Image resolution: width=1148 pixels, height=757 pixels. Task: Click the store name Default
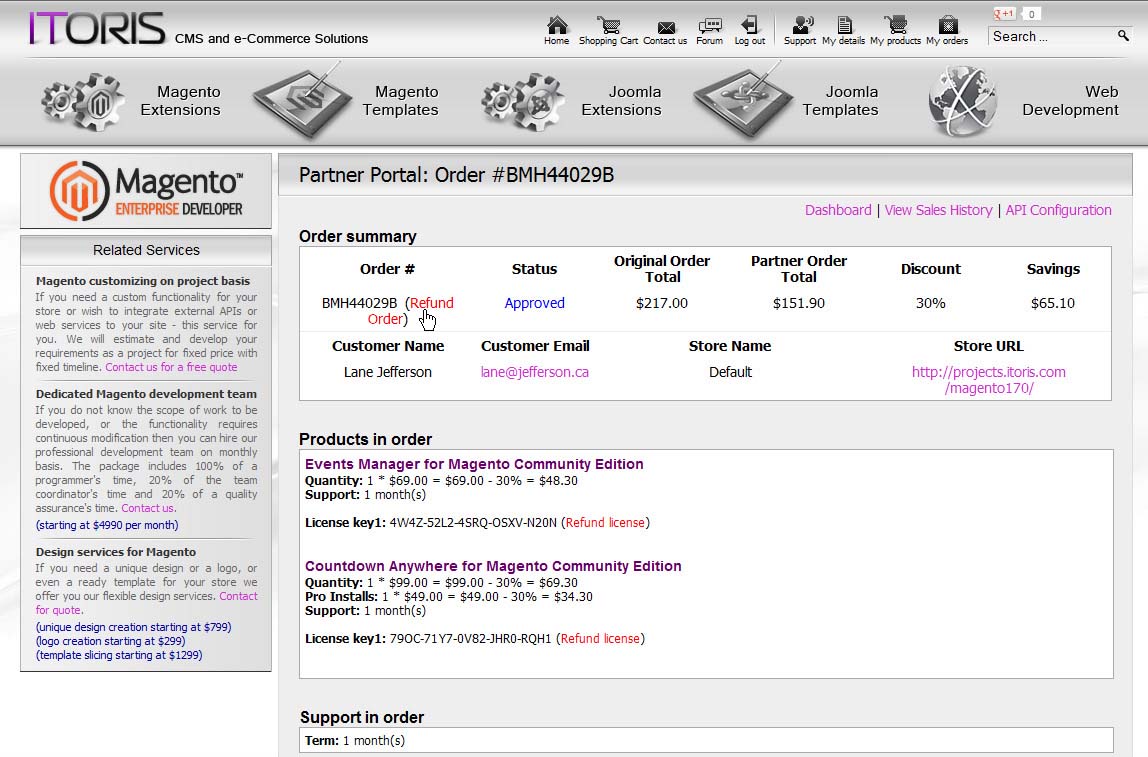[x=730, y=372]
